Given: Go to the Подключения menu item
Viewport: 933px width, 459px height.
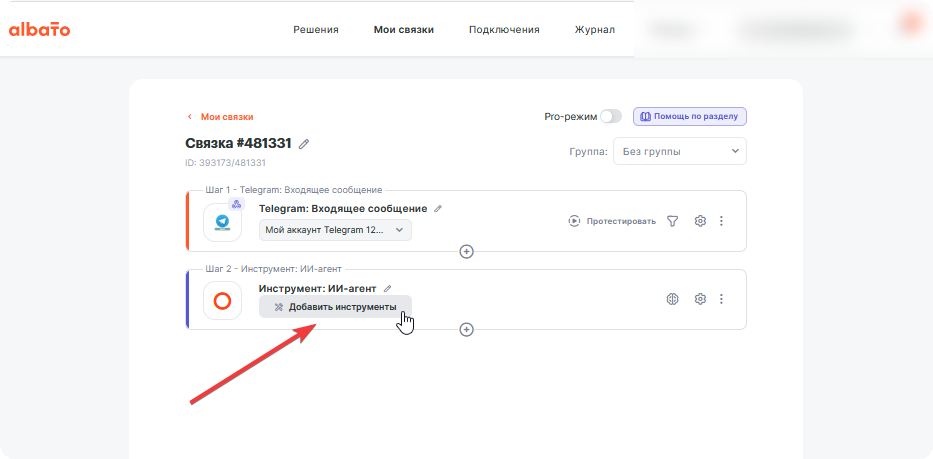Looking at the screenshot, I should point(504,30).
